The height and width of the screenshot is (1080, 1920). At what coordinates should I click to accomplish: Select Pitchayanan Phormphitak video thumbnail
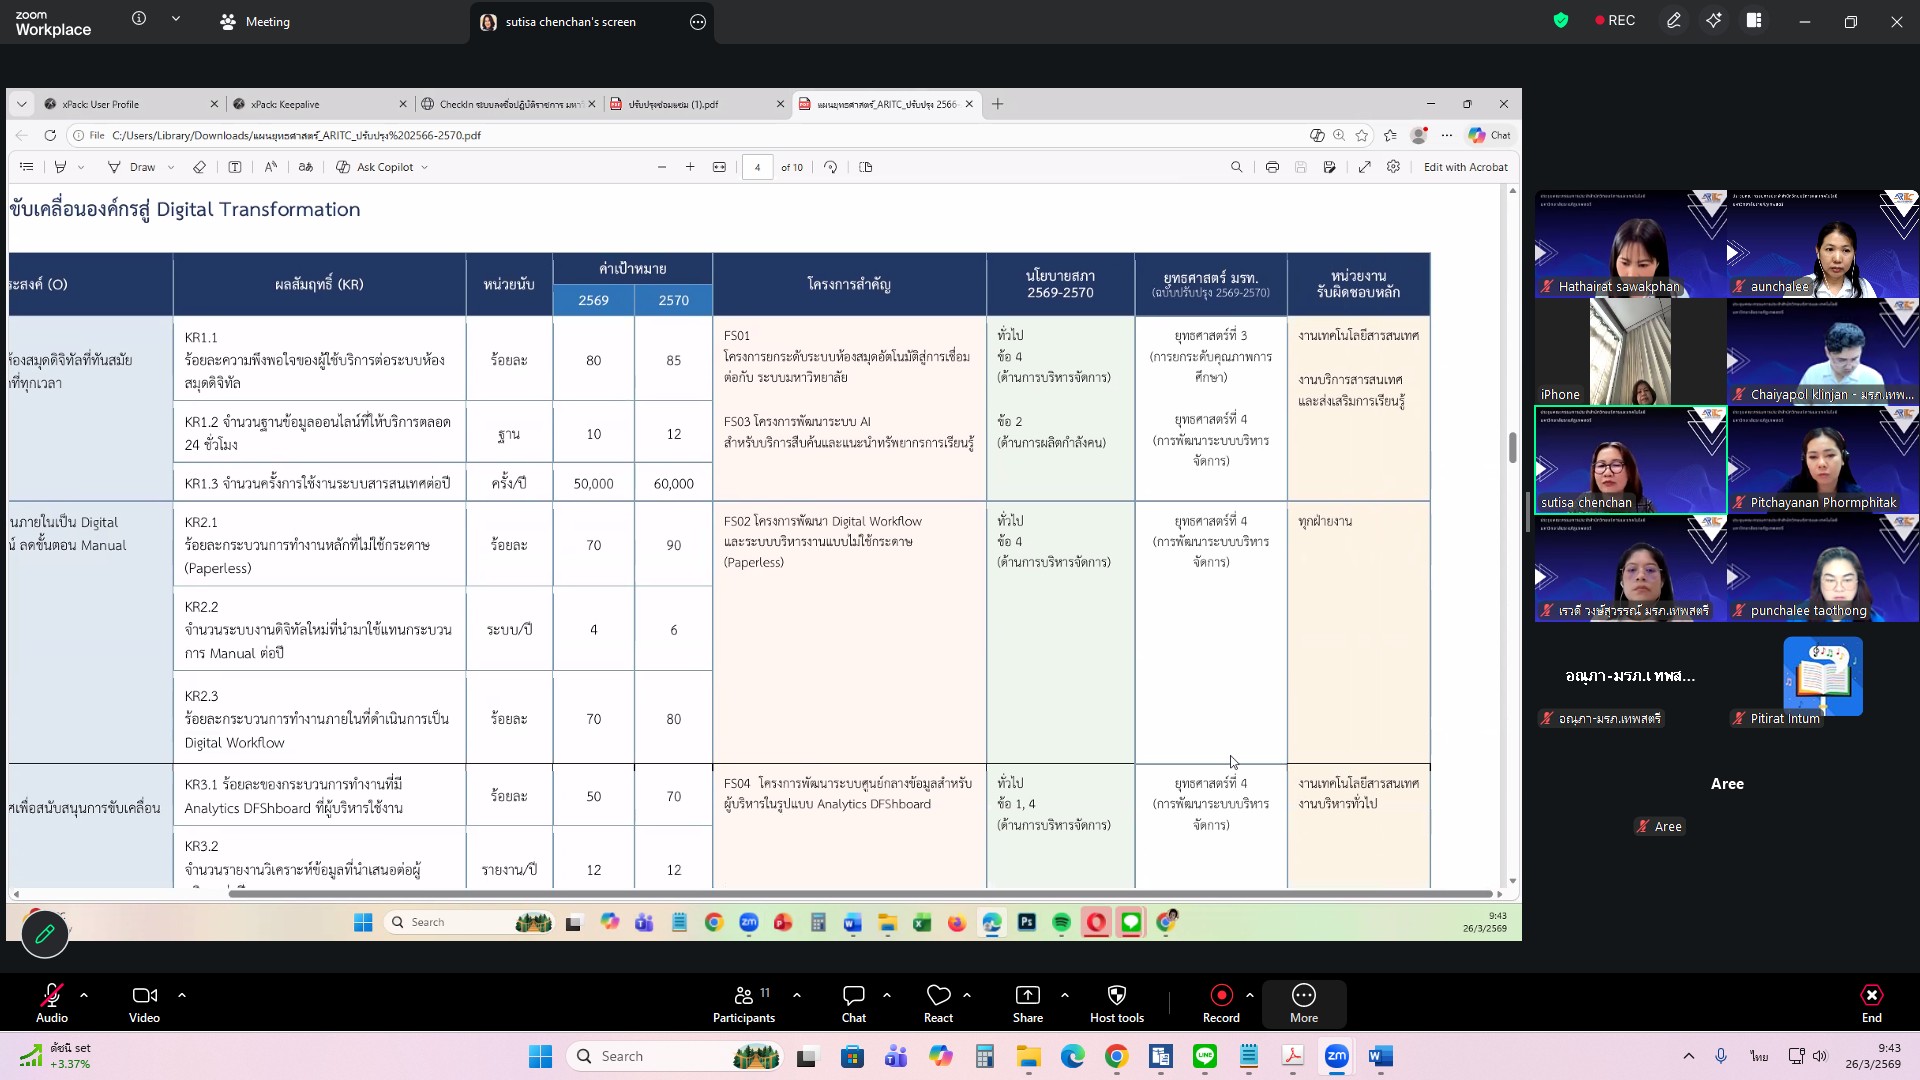pyautogui.click(x=1822, y=460)
